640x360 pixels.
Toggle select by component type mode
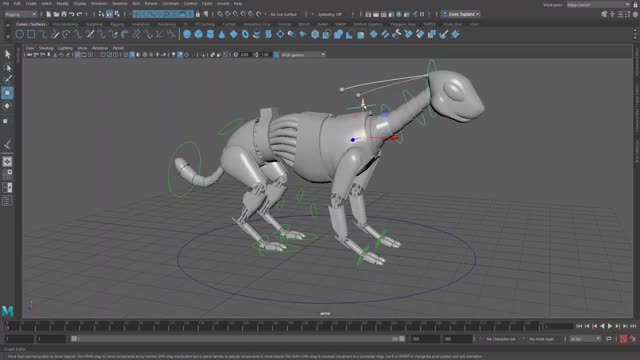tap(117, 14)
